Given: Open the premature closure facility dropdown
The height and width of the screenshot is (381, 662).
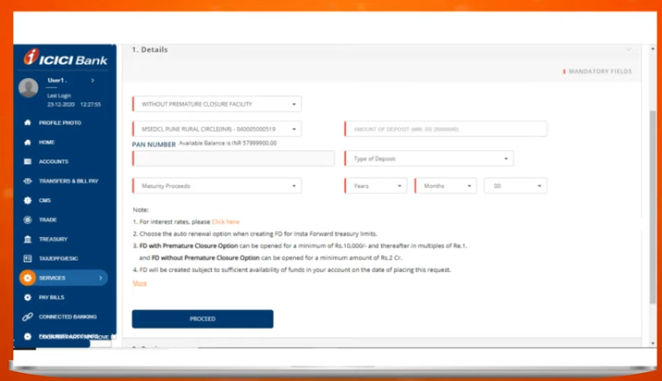Looking at the screenshot, I should click(217, 104).
